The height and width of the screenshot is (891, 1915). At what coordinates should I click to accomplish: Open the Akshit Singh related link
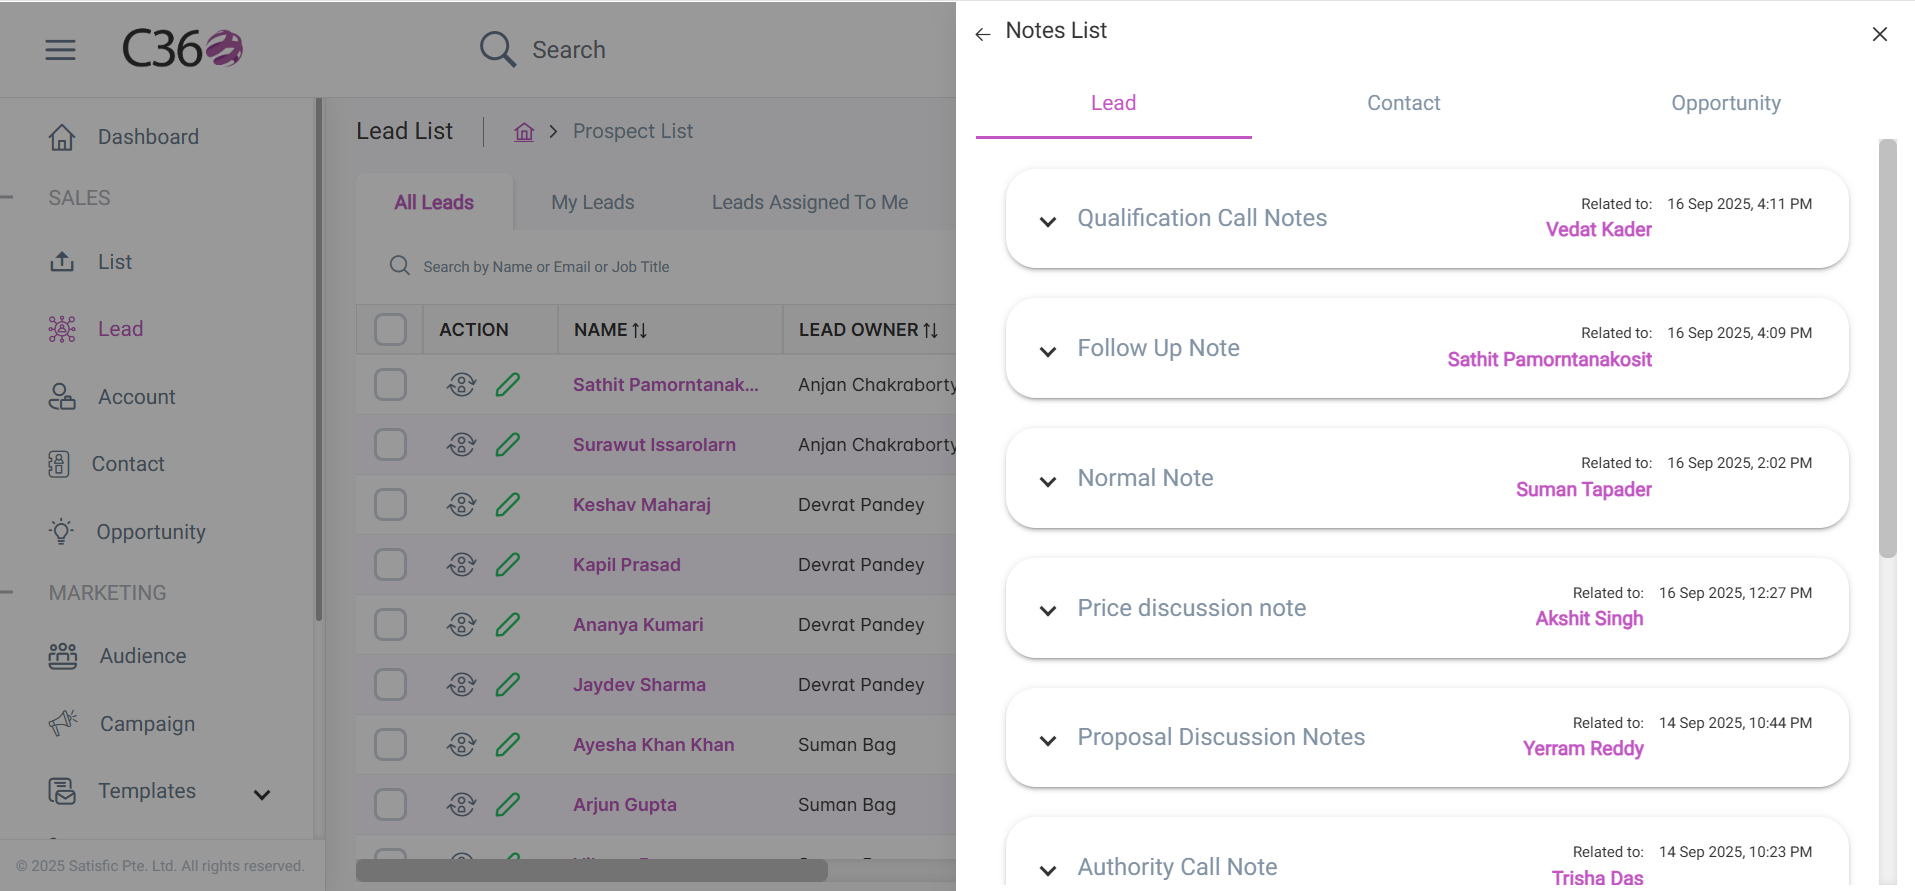[1589, 618]
